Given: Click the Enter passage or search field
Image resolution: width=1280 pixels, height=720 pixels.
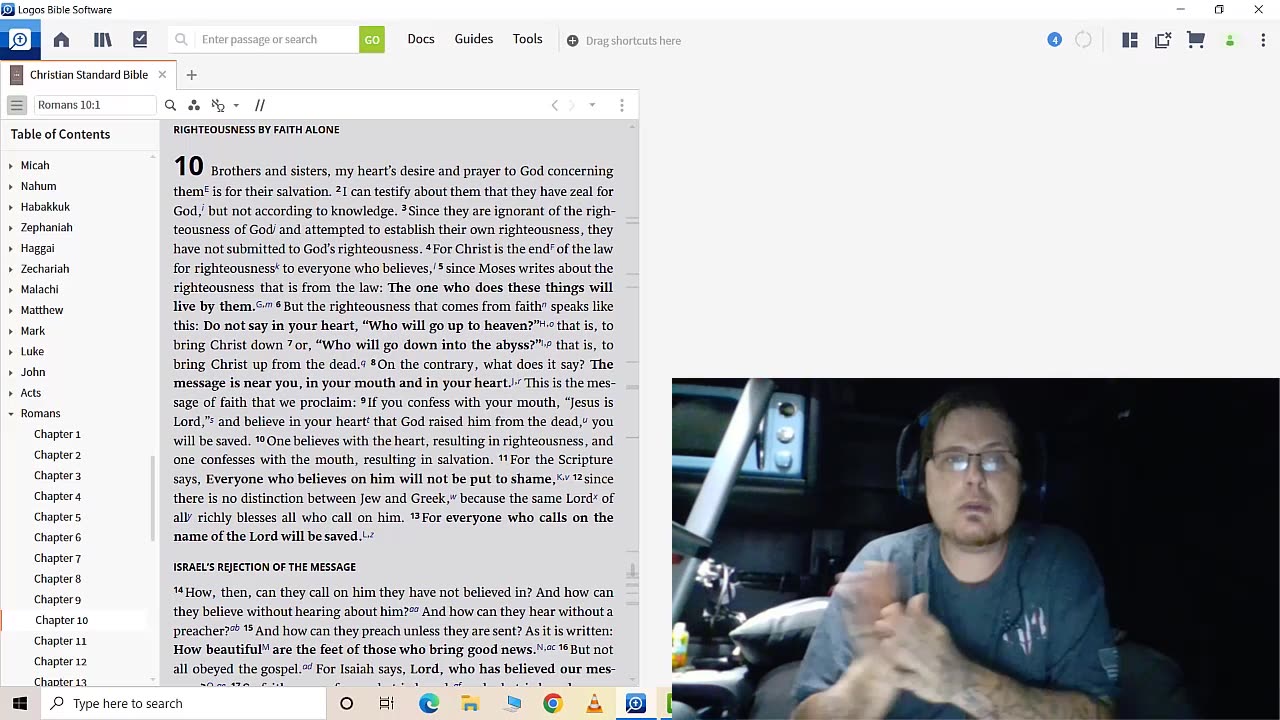Looking at the screenshot, I should pos(278,40).
